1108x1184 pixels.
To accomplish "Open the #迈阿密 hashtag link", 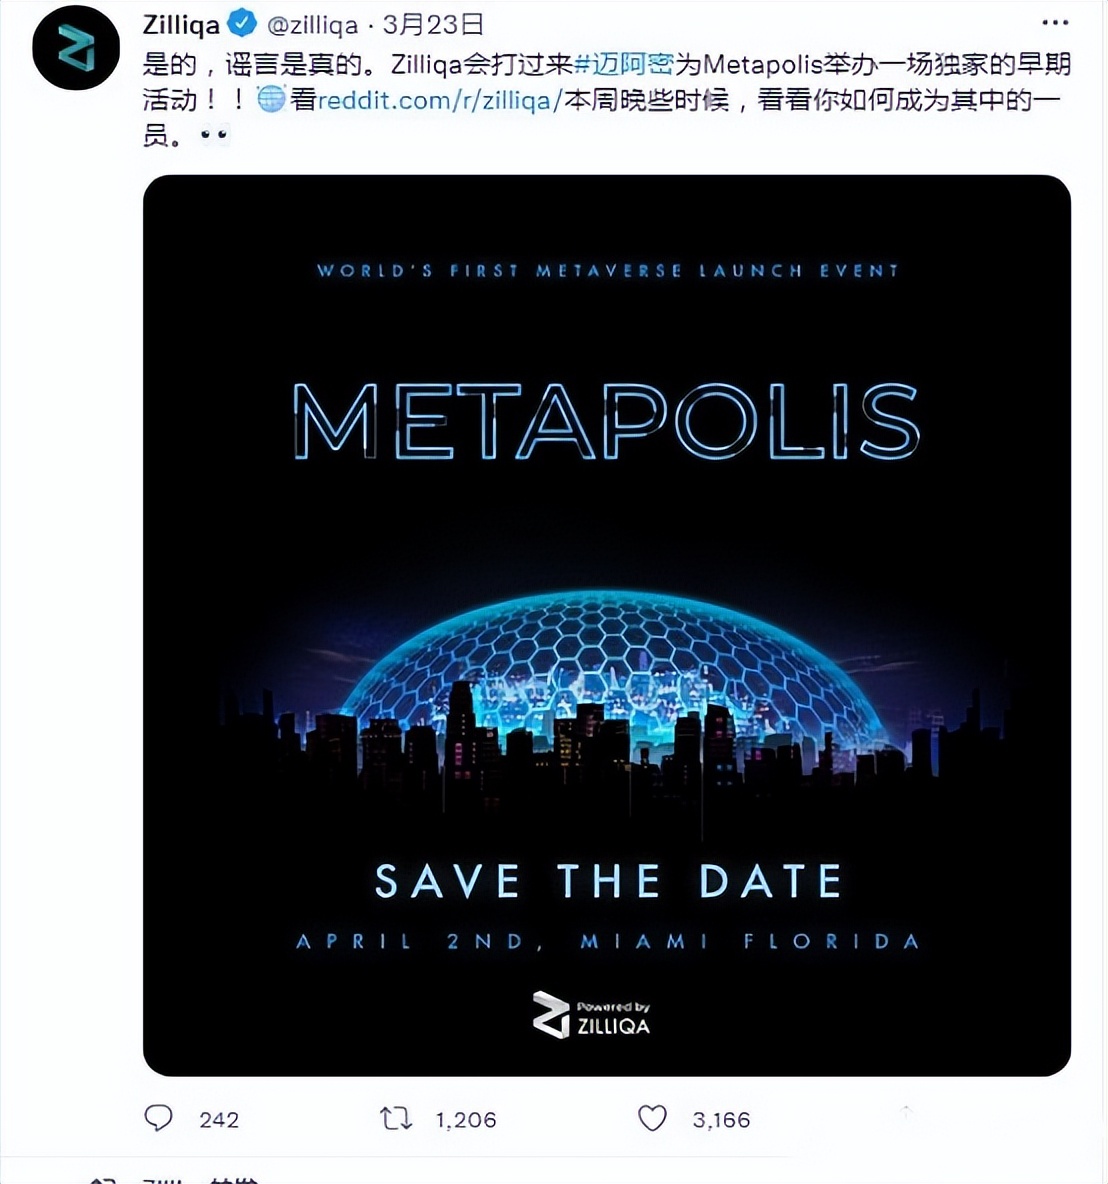I will pyautogui.click(x=624, y=64).
